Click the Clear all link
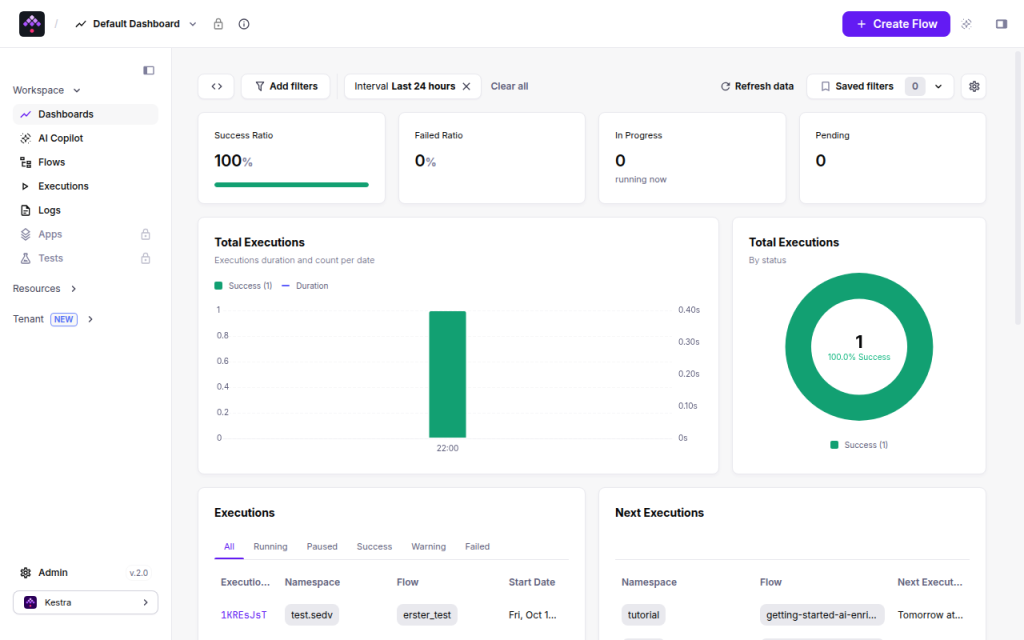This screenshot has width=1024, height=640. (509, 86)
